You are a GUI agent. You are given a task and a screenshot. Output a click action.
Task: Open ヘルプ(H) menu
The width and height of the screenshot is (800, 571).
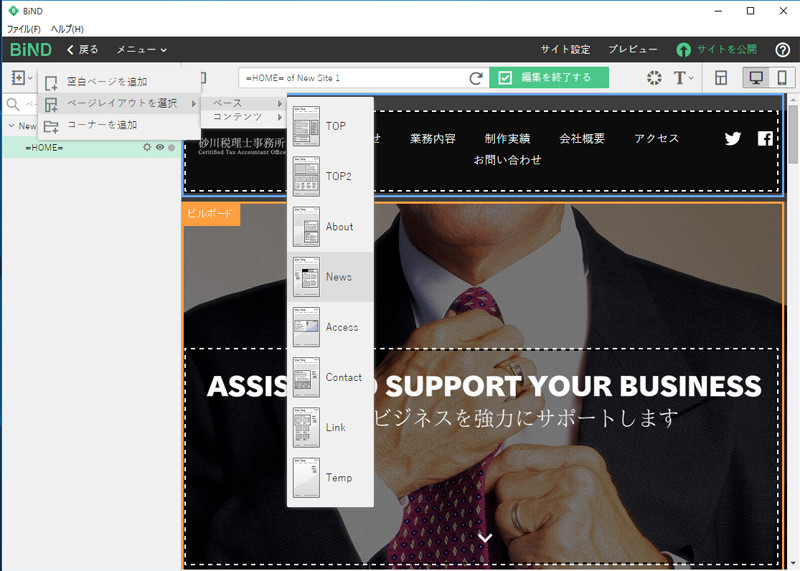click(x=67, y=29)
